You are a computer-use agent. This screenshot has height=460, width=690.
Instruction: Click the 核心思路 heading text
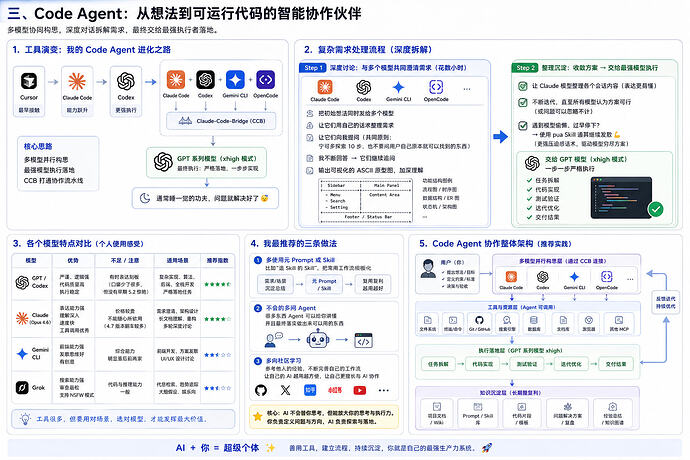point(38,146)
